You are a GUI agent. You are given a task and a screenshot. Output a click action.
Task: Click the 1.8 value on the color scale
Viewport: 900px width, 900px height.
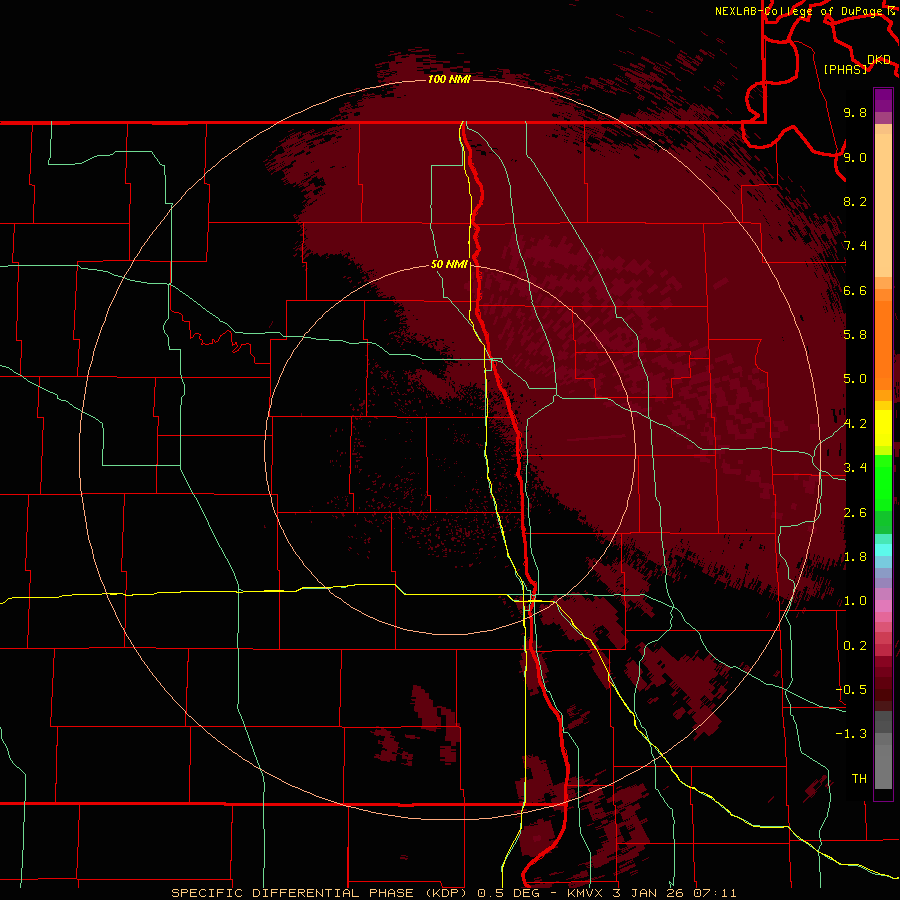click(x=855, y=557)
